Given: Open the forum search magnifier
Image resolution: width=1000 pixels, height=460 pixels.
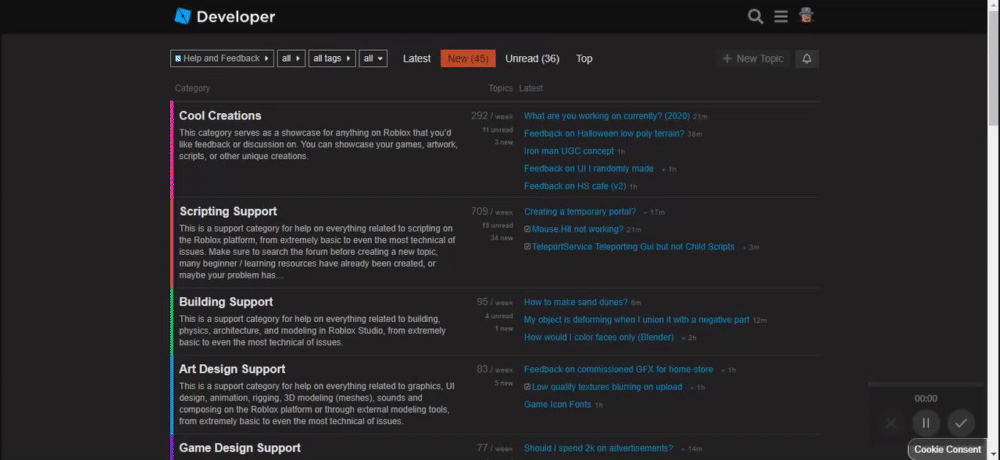Looking at the screenshot, I should 756,17.
